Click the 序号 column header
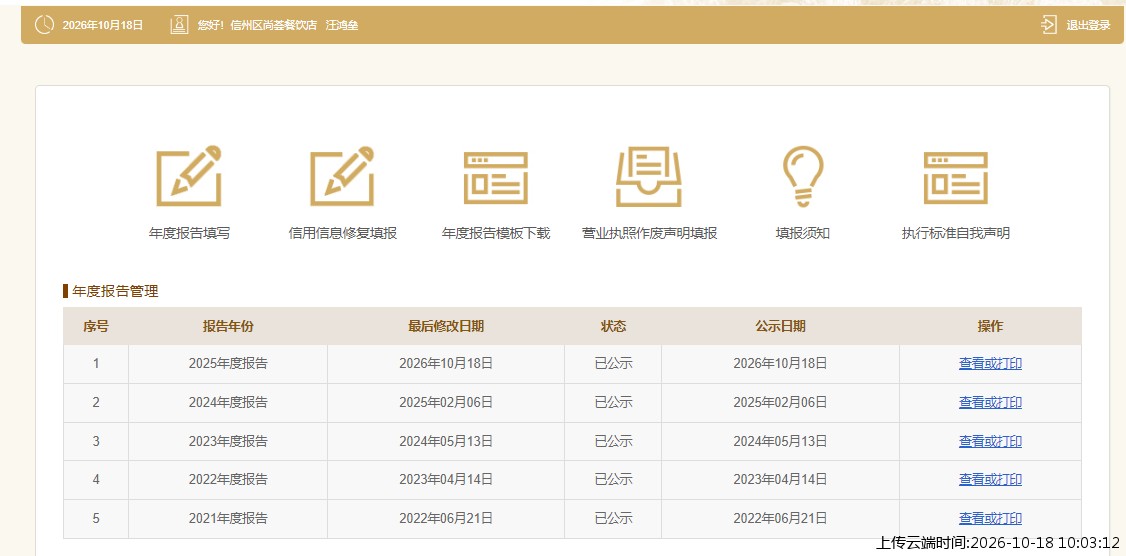1126x556 pixels. tap(96, 326)
